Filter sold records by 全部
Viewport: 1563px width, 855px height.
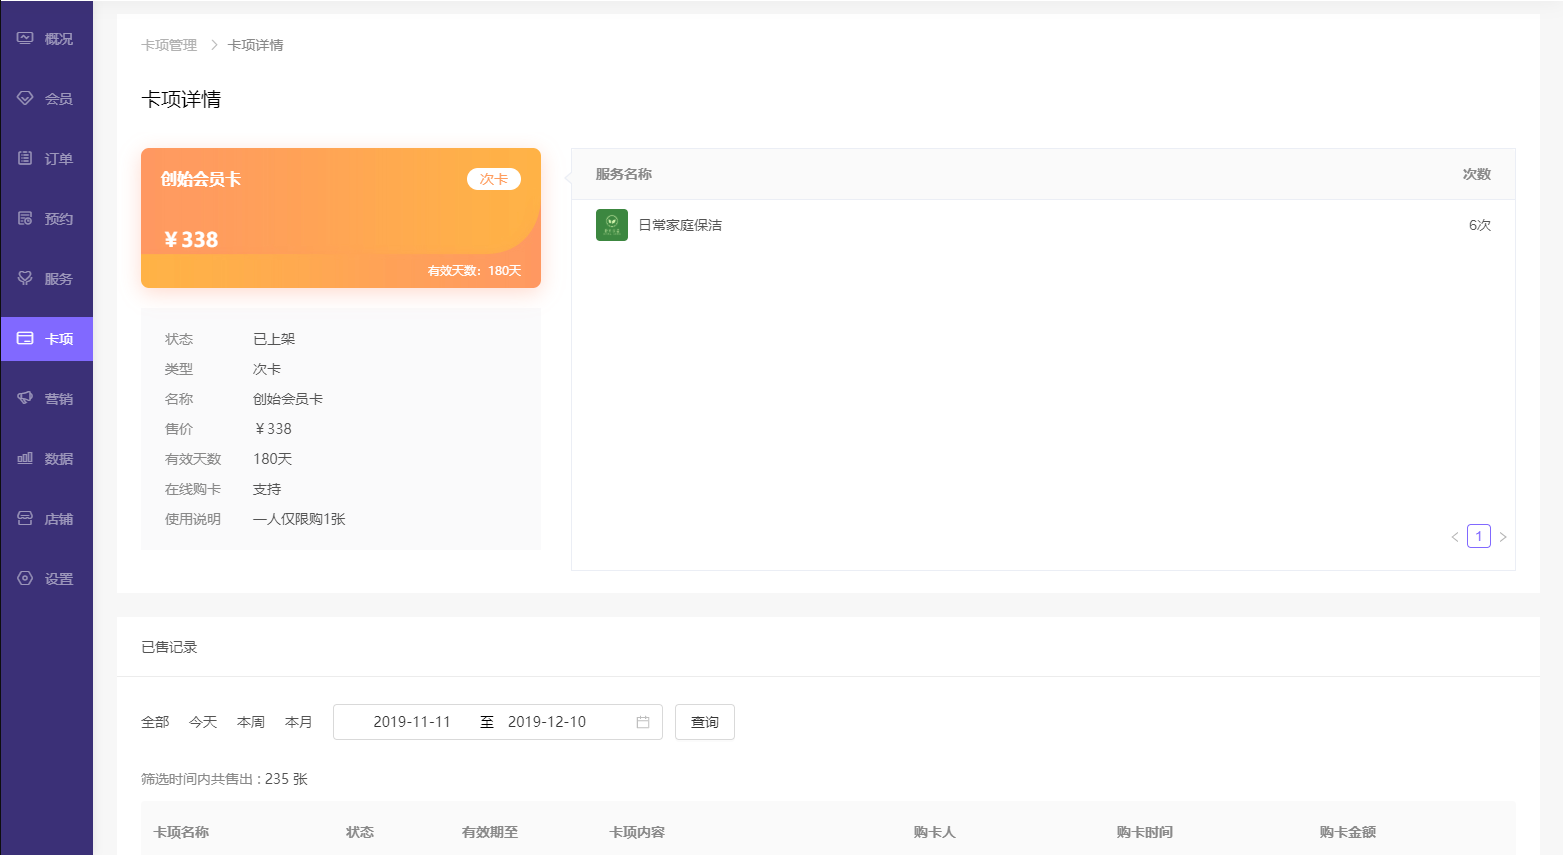coord(155,722)
